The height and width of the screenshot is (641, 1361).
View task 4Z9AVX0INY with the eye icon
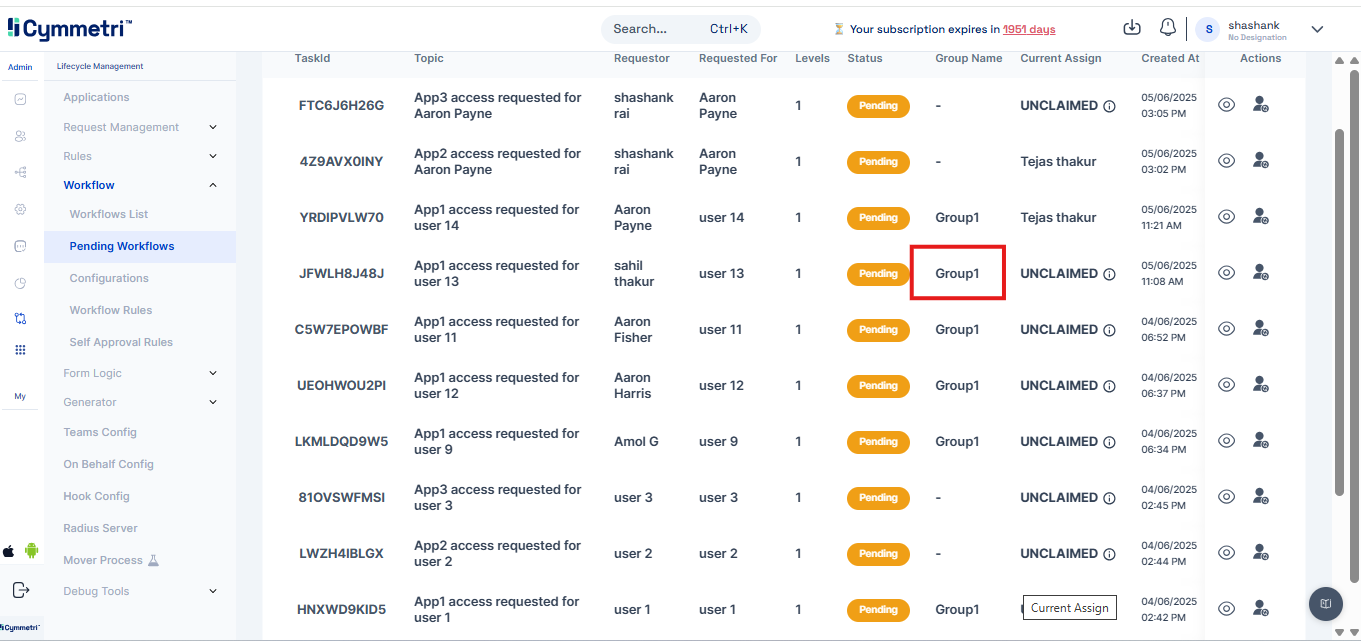click(x=1226, y=161)
